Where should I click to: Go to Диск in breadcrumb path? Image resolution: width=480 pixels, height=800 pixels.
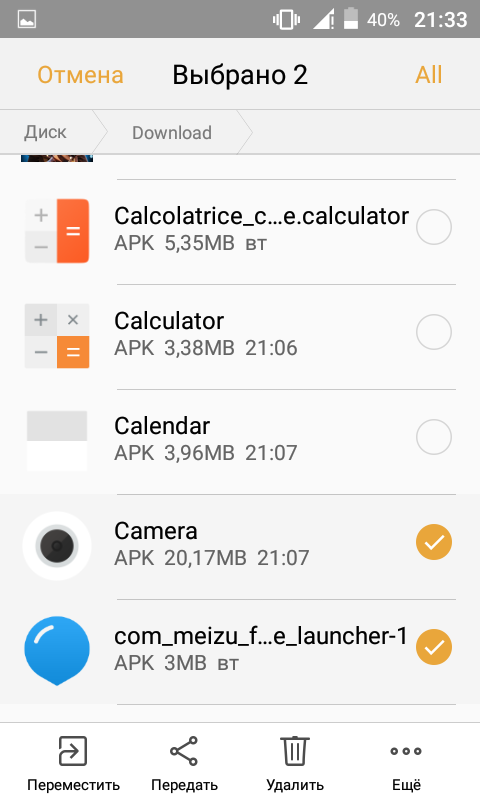pos(45,132)
